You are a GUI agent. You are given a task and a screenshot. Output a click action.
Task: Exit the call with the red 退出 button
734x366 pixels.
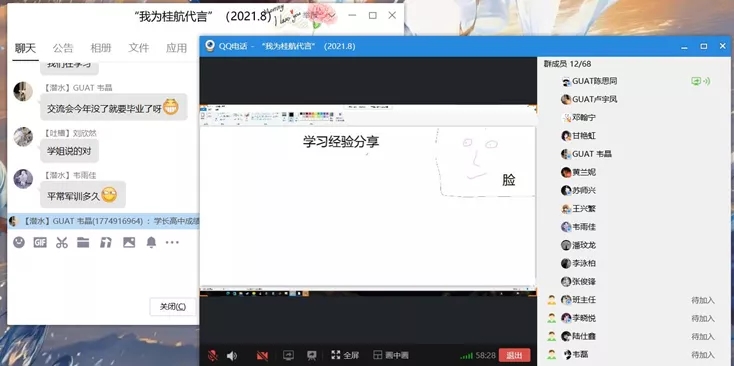point(514,355)
